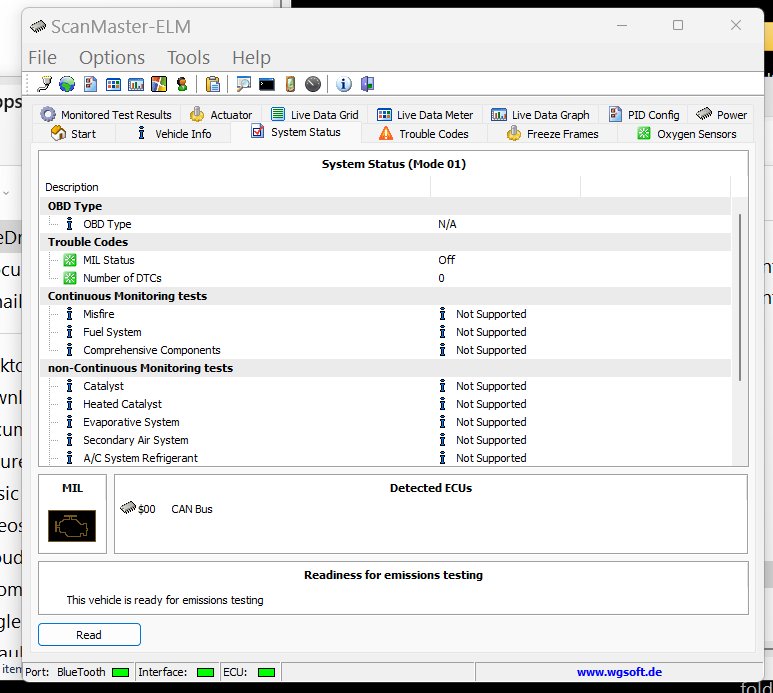Image resolution: width=773 pixels, height=693 pixels.
Task: Open the Options menu
Action: (112, 58)
